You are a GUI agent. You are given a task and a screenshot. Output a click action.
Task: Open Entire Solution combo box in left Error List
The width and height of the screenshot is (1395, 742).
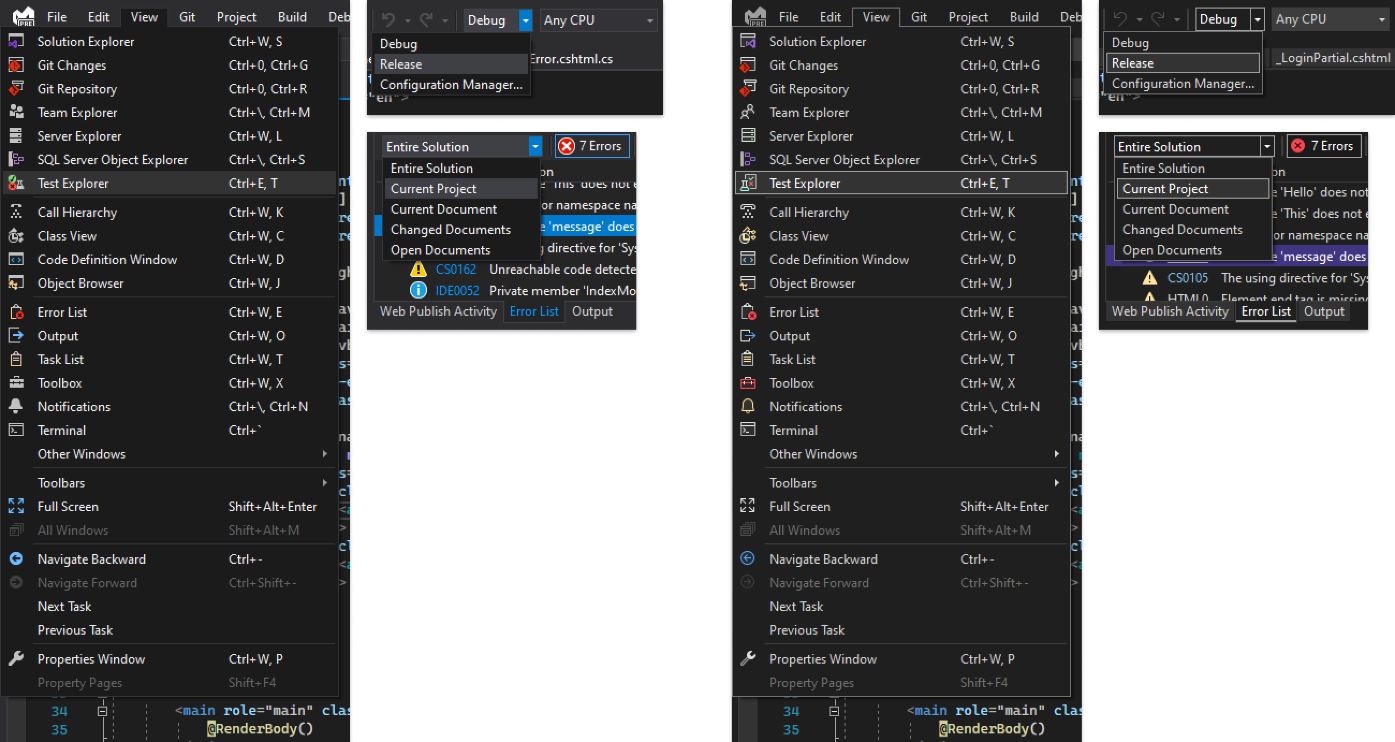(x=462, y=146)
